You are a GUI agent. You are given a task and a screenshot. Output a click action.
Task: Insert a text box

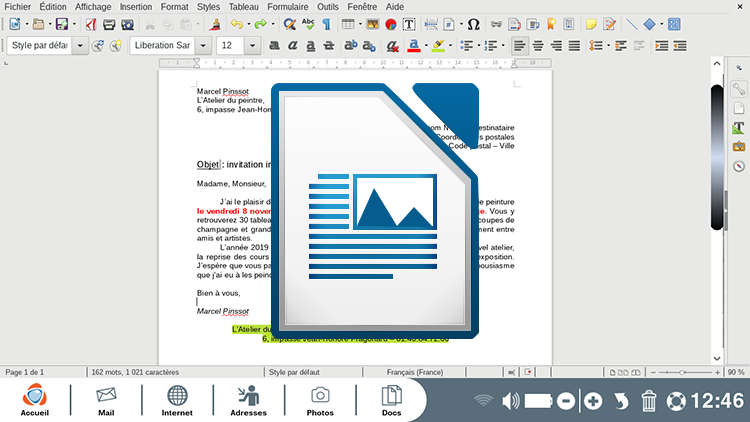tap(409, 24)
